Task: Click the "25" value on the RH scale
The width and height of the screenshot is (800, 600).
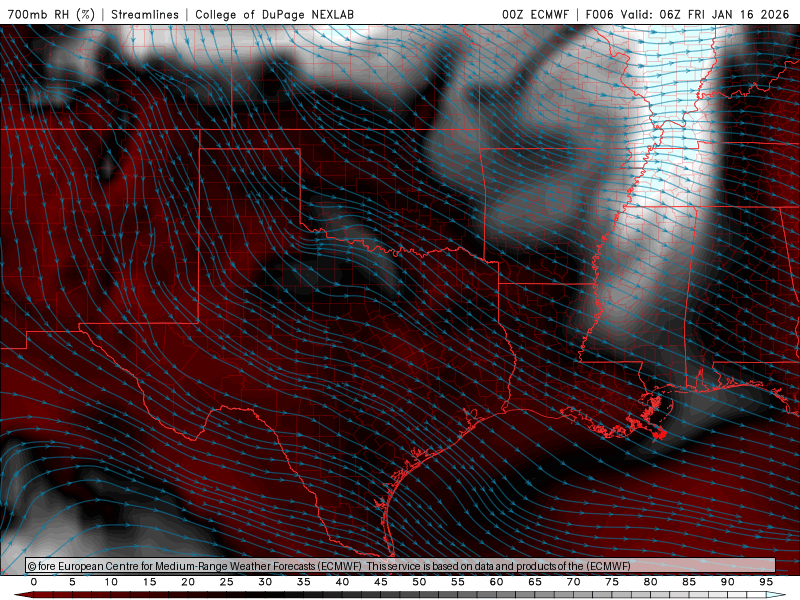Action: (x=227, y=582)
